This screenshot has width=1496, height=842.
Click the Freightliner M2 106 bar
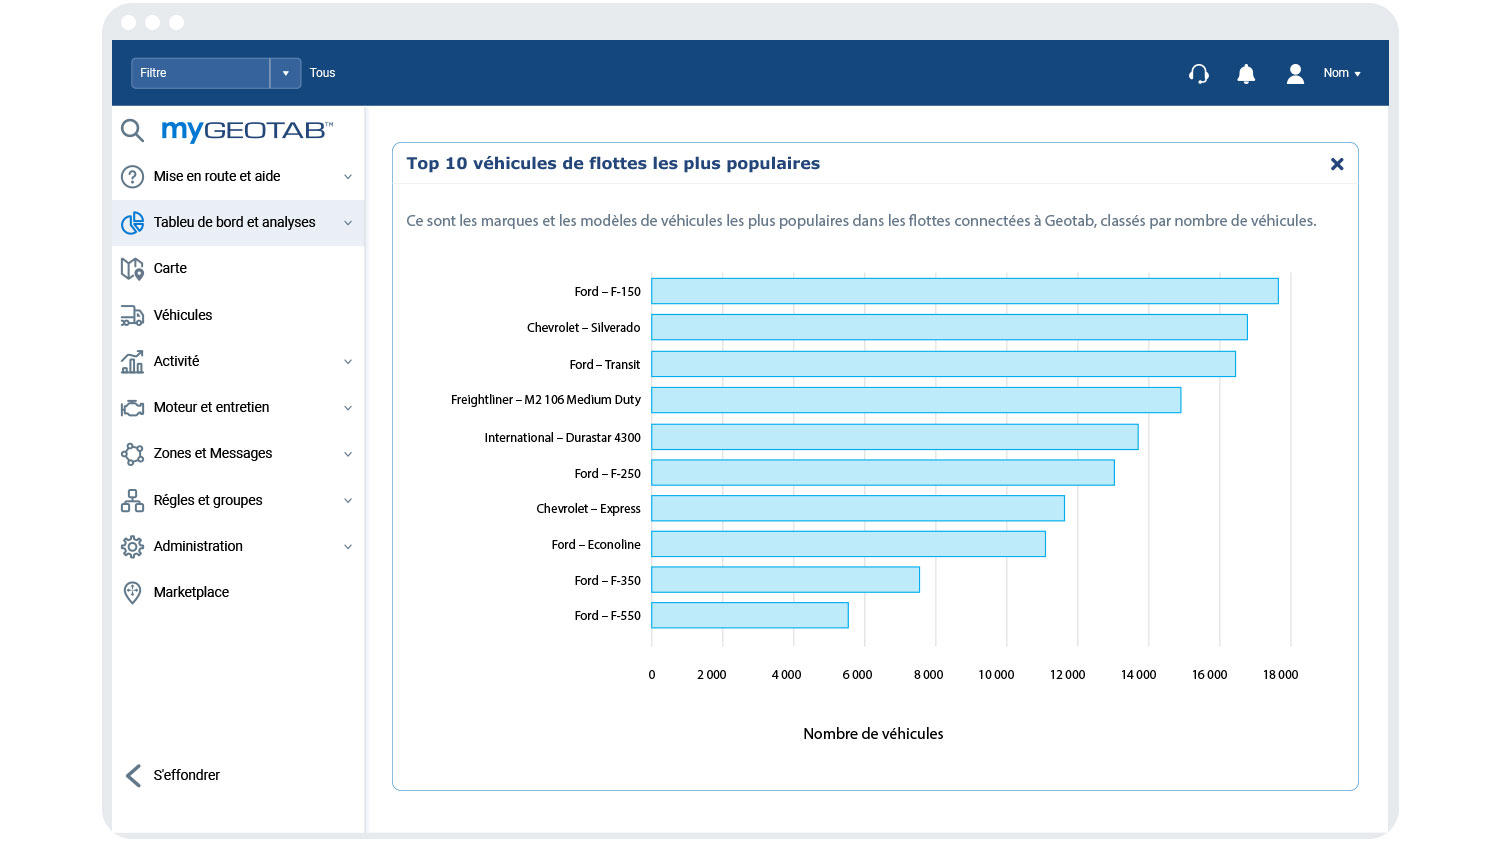point(916,400)
